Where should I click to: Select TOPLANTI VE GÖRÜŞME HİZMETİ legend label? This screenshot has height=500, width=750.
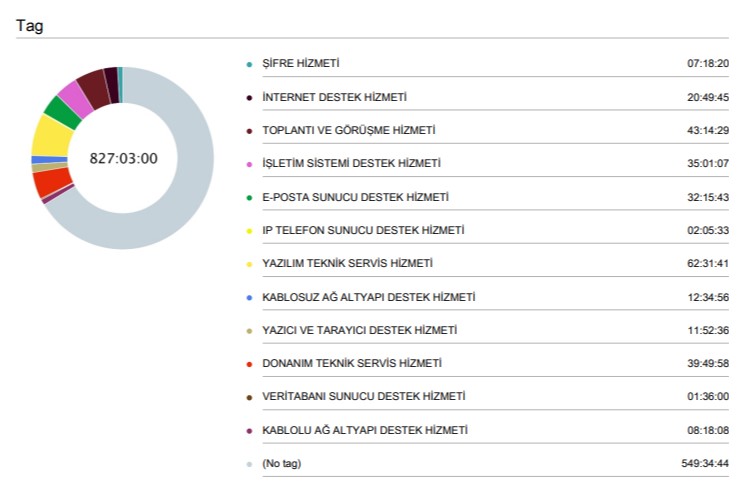349,130
